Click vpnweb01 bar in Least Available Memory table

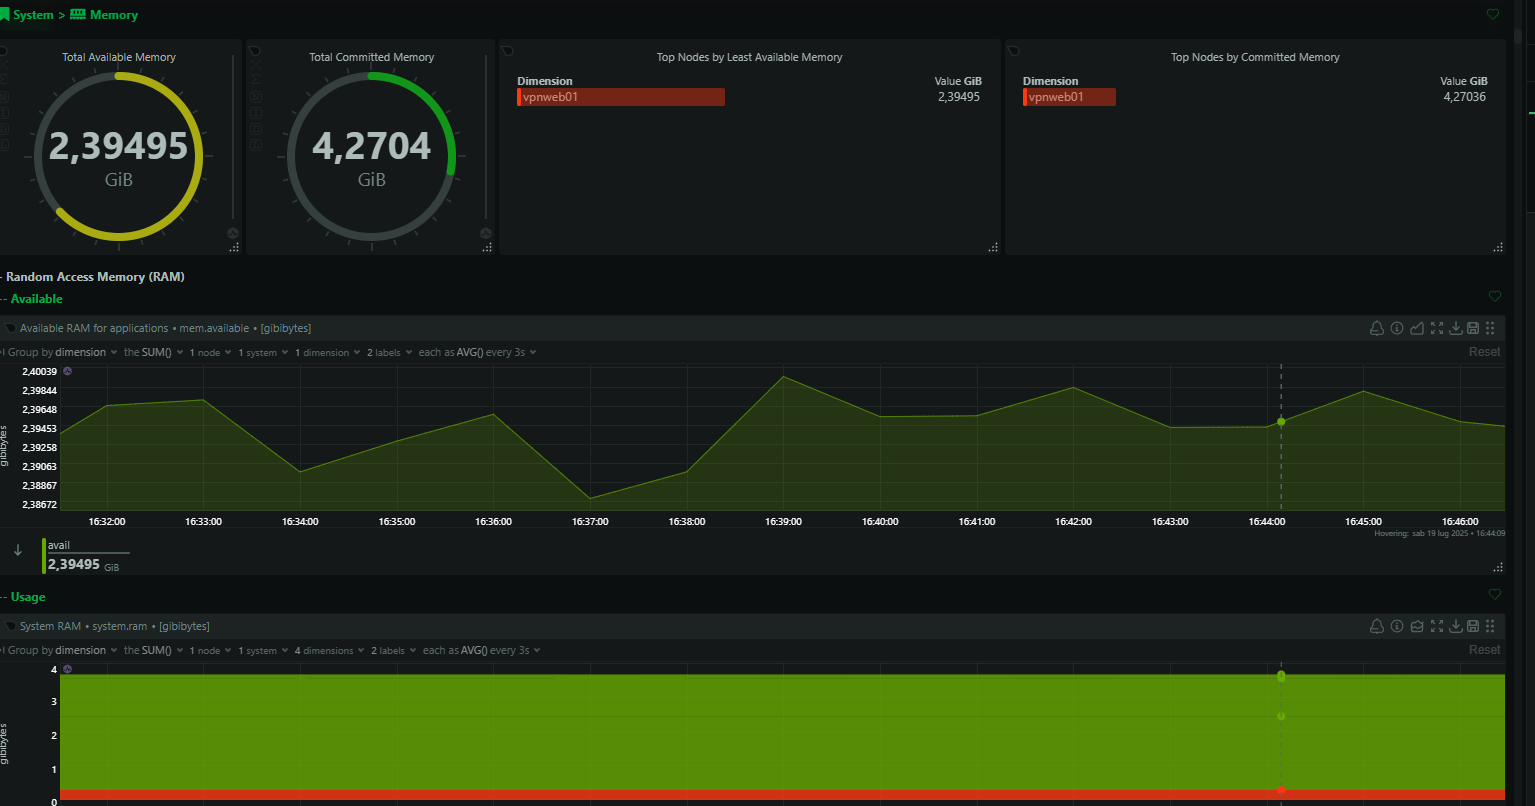coord(621,97)
